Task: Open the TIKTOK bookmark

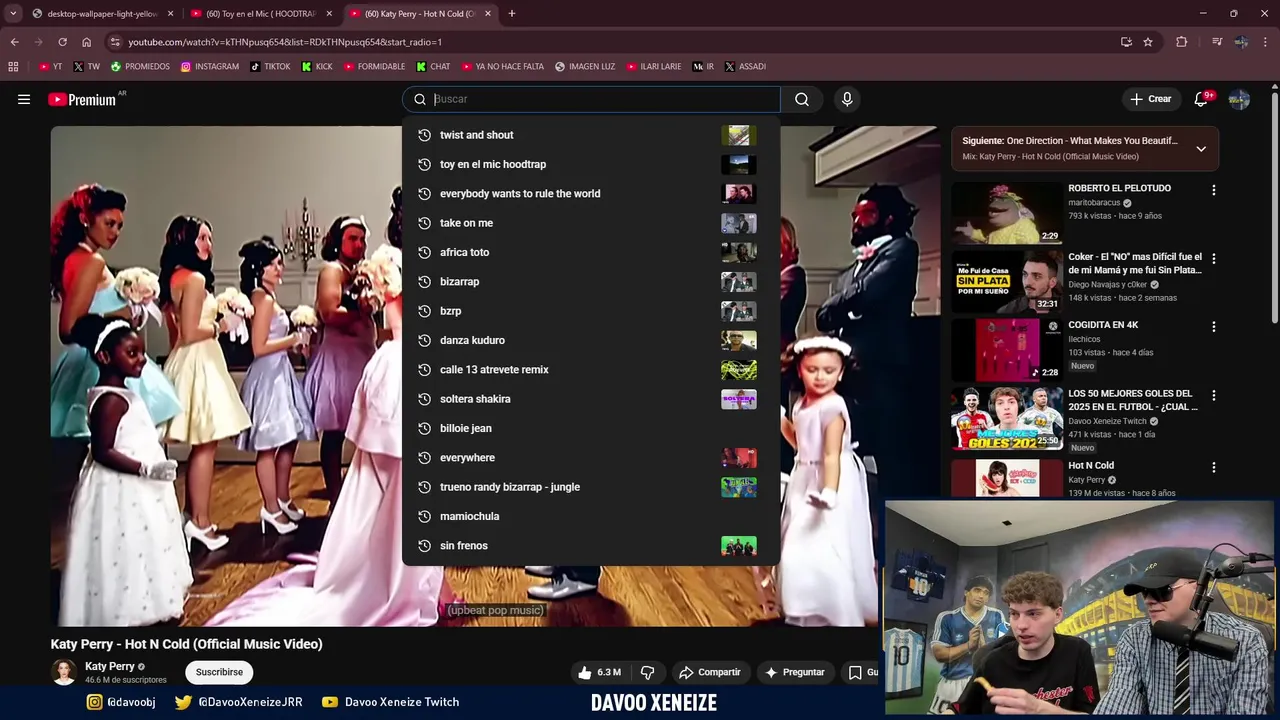Action: 270,67
